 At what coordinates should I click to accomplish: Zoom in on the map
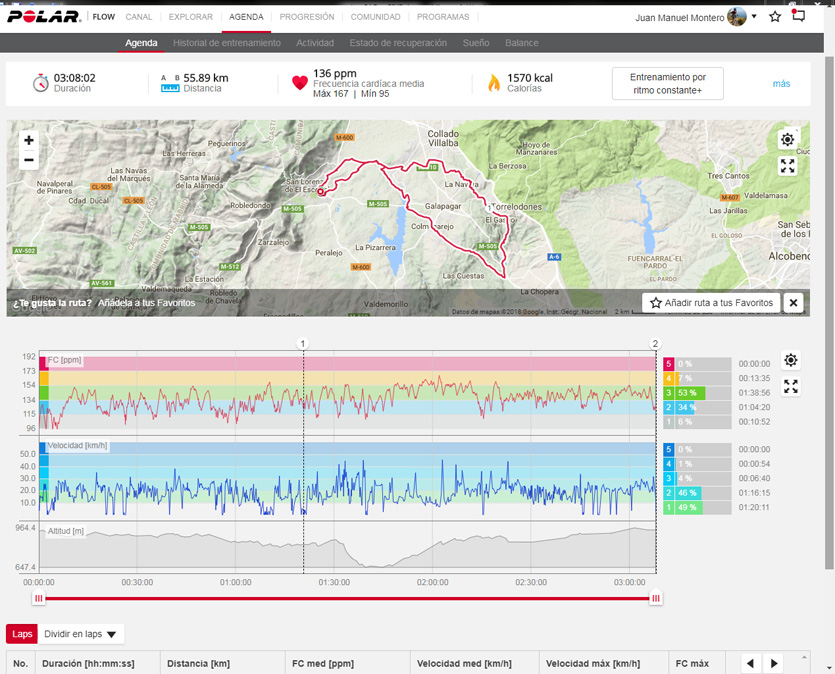tap(29, 140)
